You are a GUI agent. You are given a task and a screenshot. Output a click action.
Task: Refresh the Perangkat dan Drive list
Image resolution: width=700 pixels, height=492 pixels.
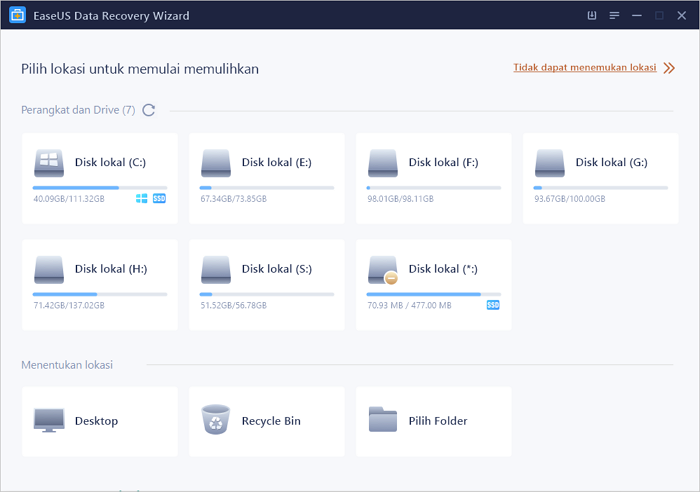pyautogui.click(x=149, y=110)
